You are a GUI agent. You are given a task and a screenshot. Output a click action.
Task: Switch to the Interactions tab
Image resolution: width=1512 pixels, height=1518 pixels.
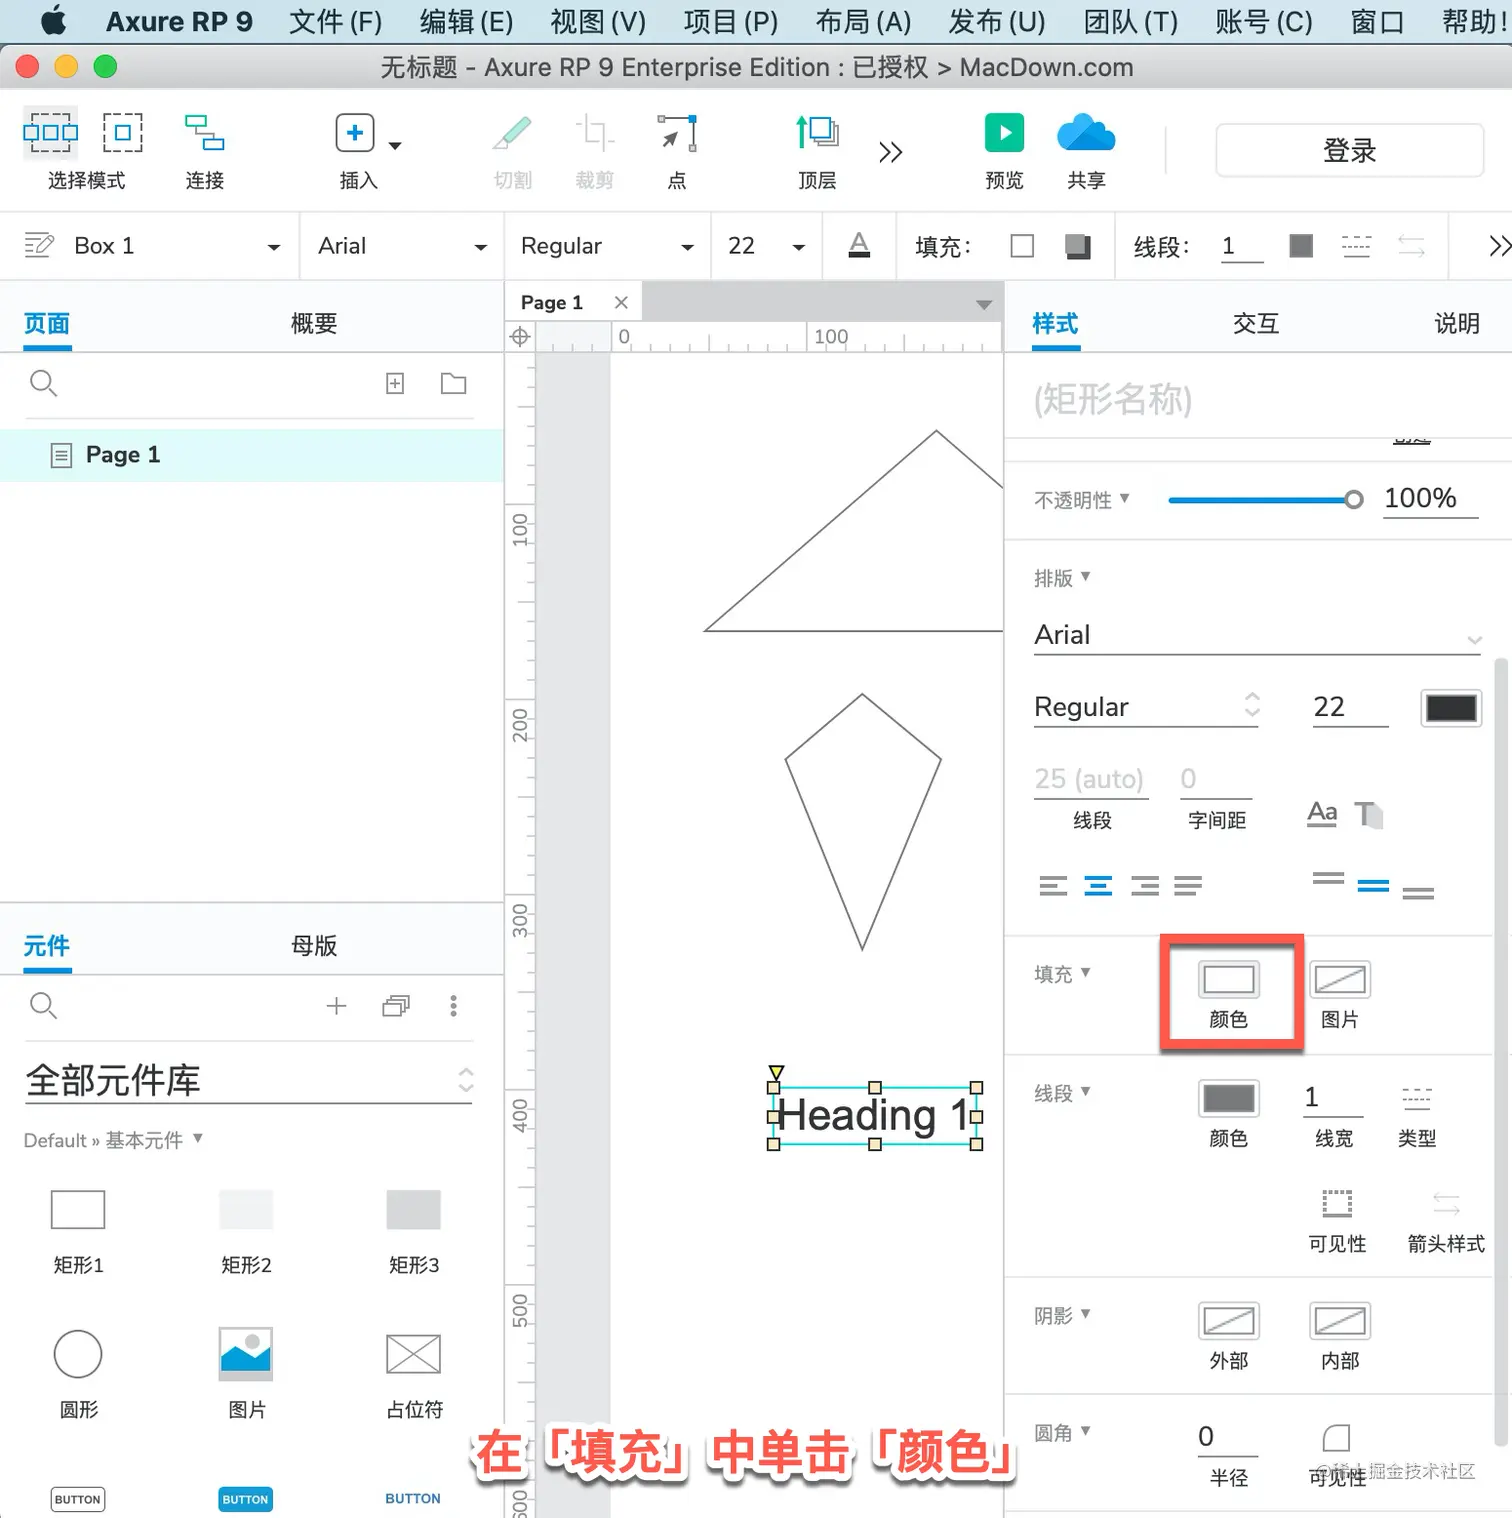coord(1256,323)
